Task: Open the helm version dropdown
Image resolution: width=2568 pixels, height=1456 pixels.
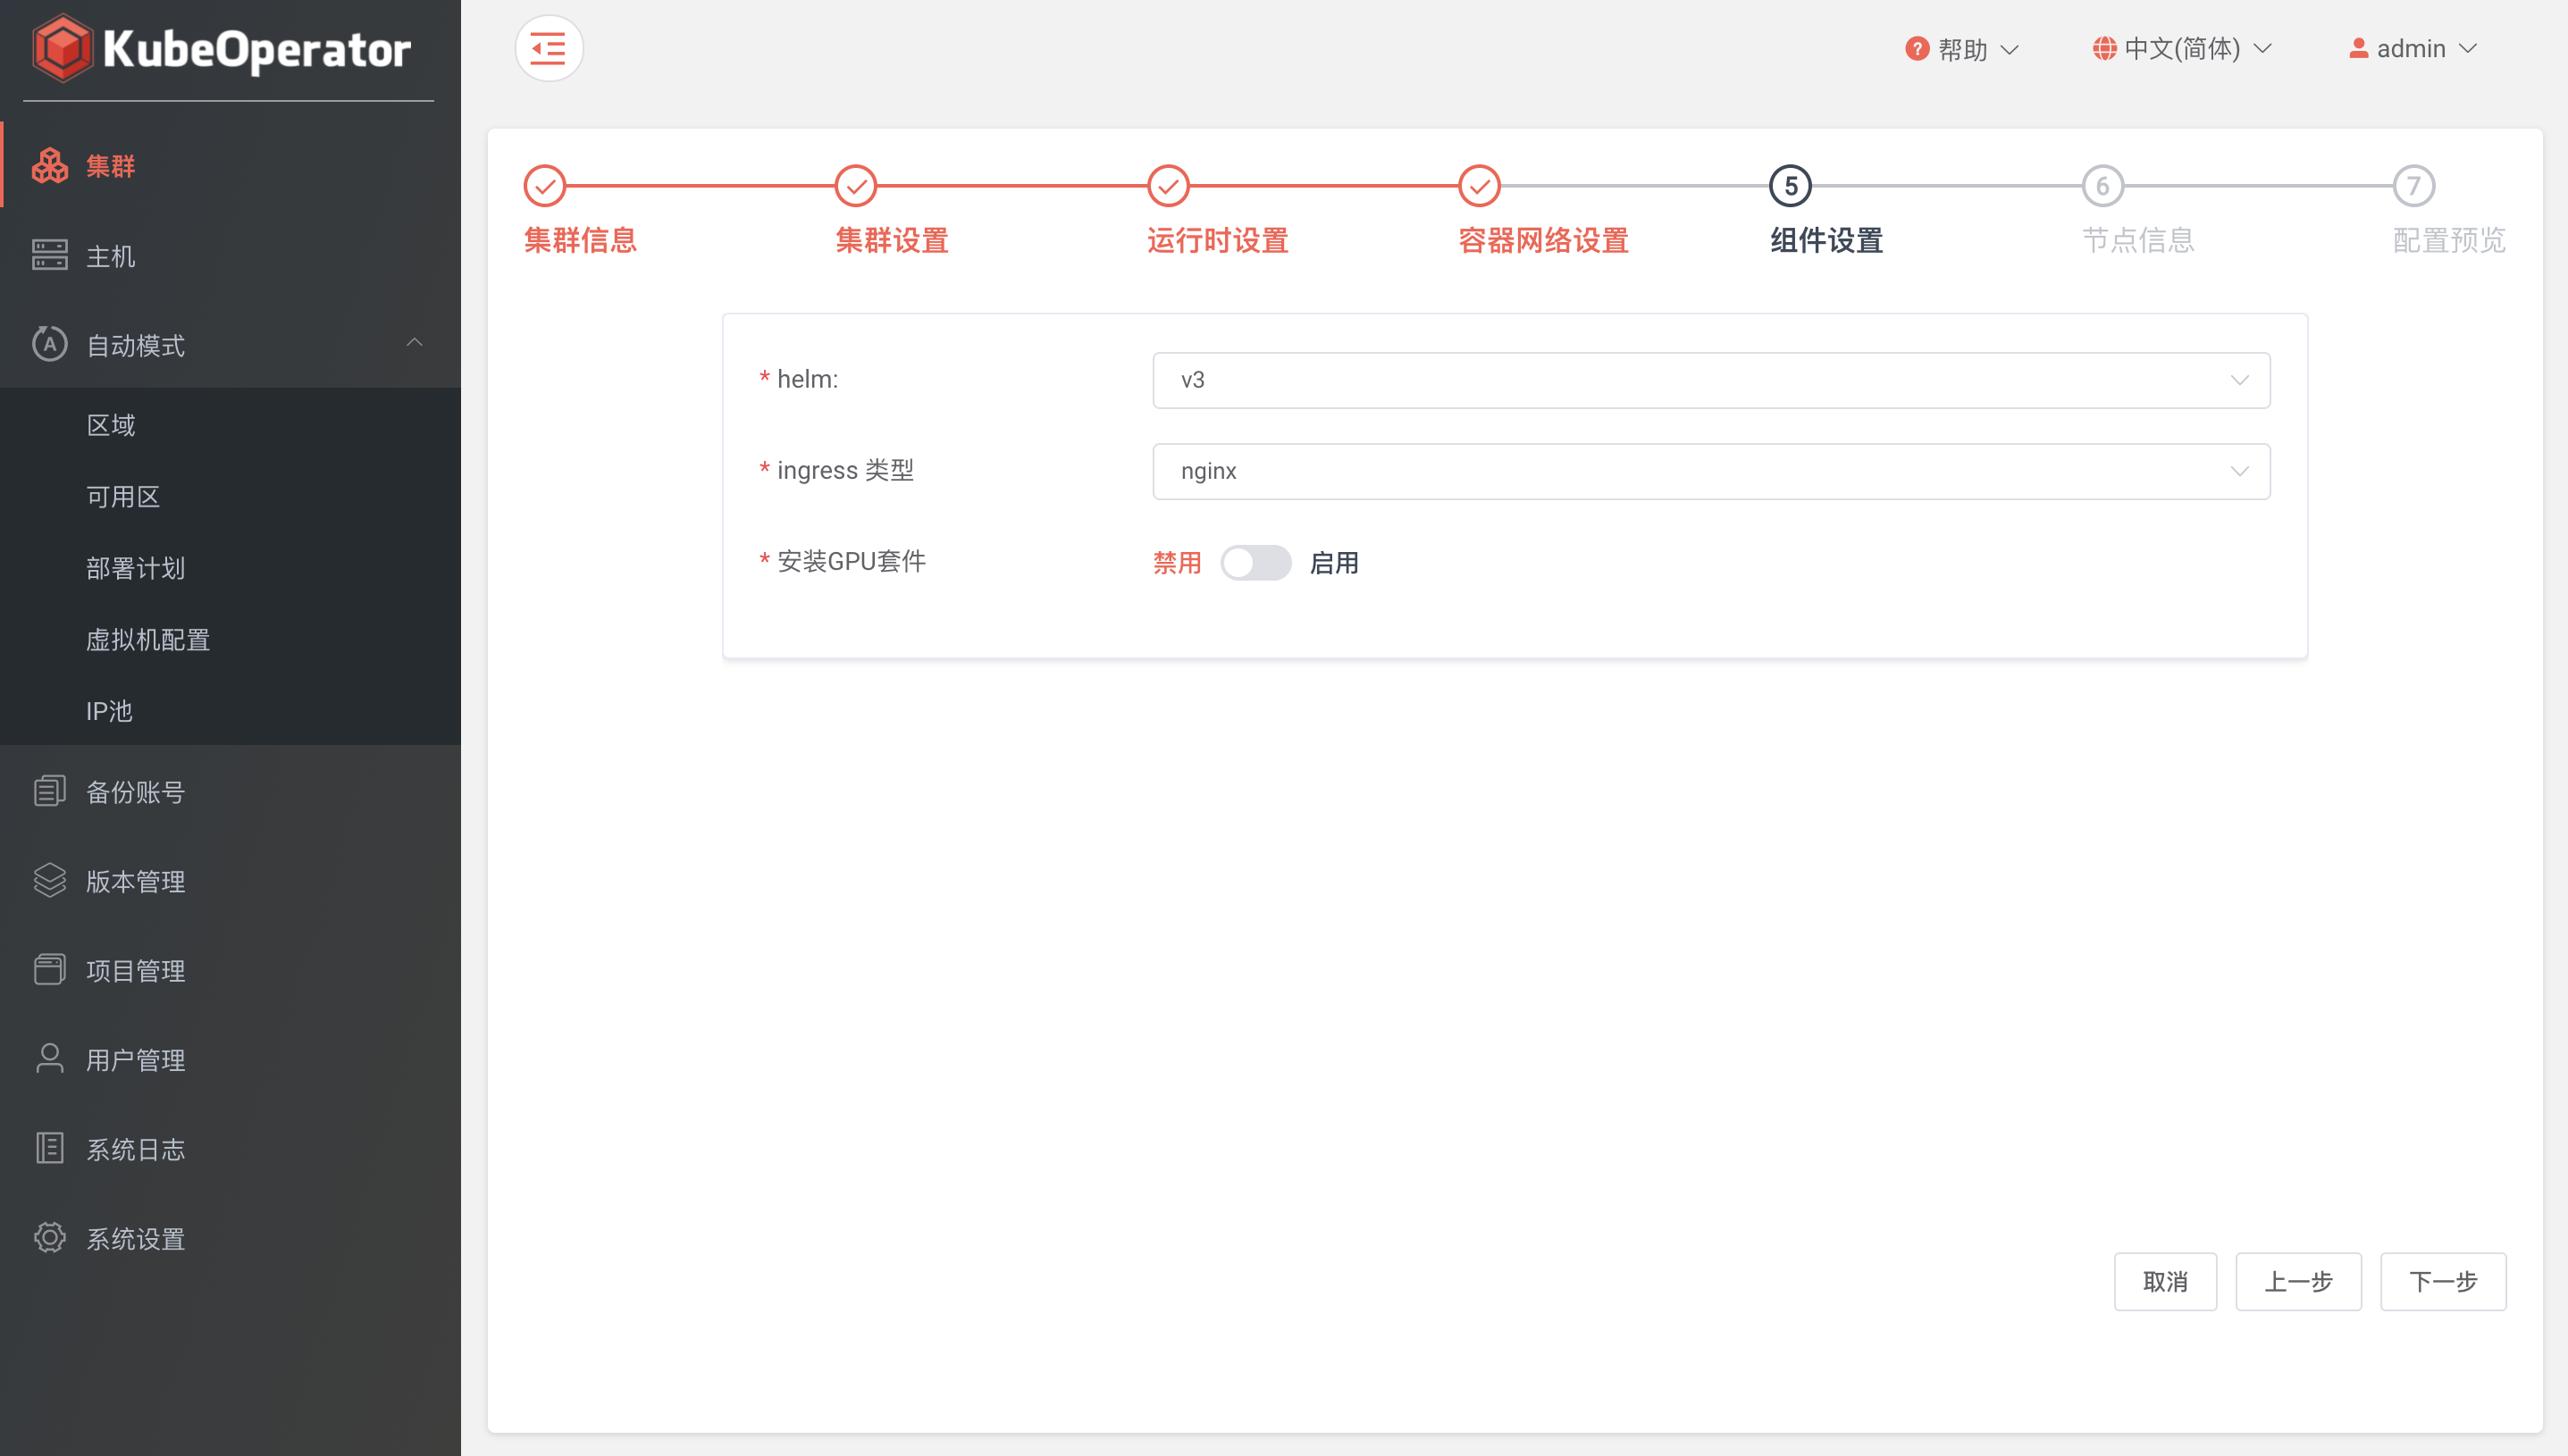Action: [1710, 380]
